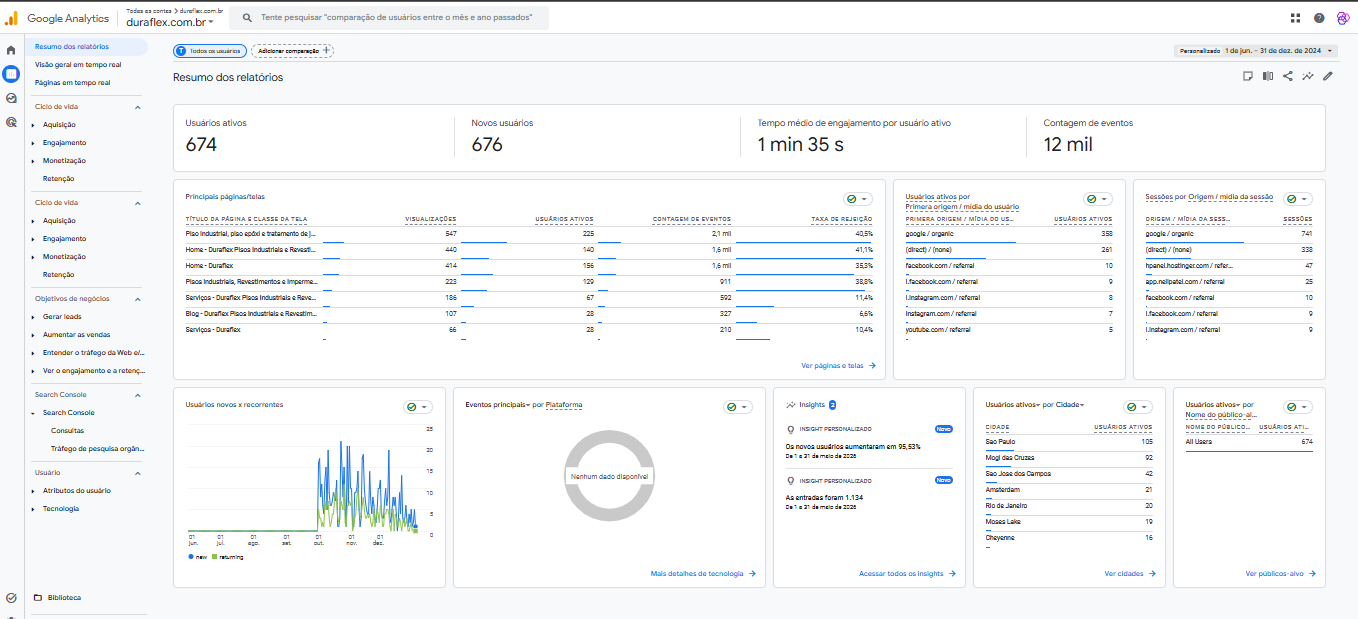Open the Ver páginas e telas link
1358x619 pixels.
(x=838, y=366)
